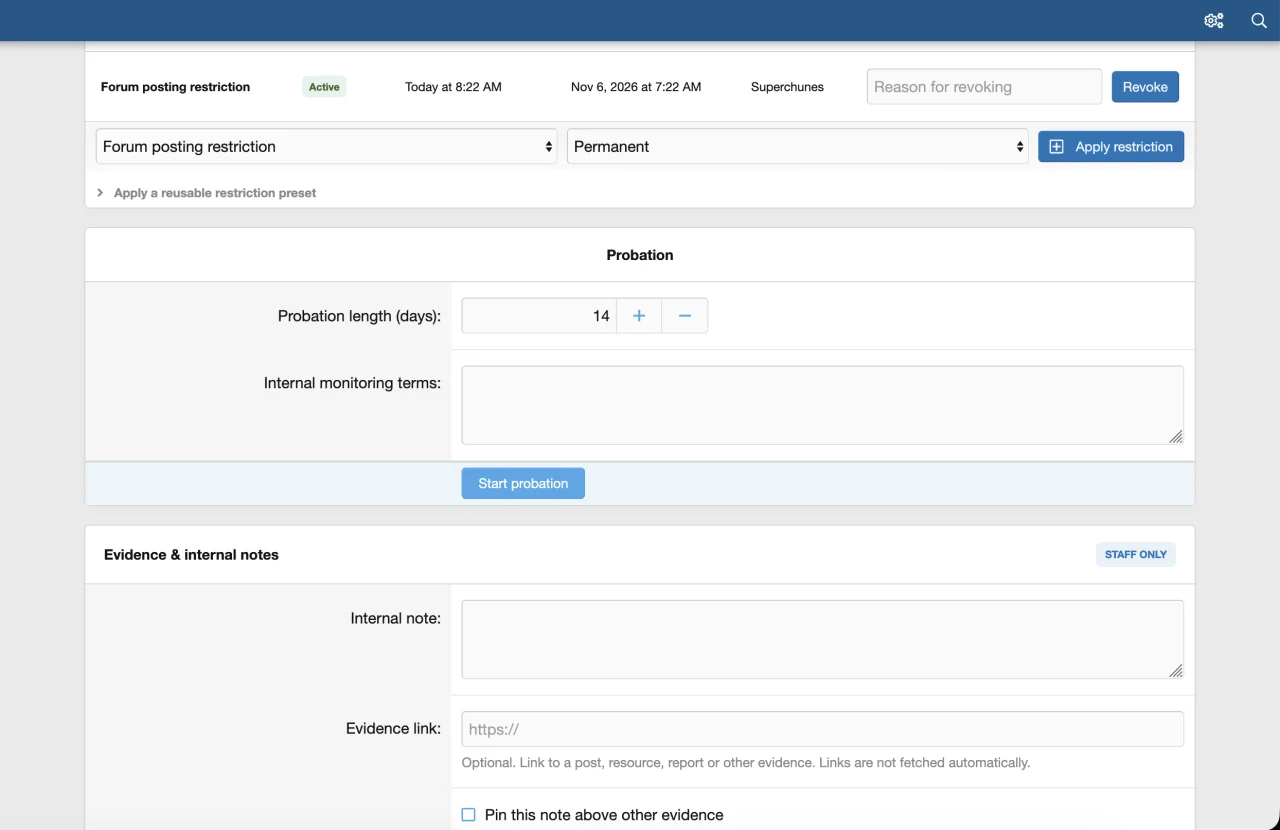Click the 'STAFF ONLY' badge
This screenshot has width=1280, height=830.
(x=1136, y=554)
